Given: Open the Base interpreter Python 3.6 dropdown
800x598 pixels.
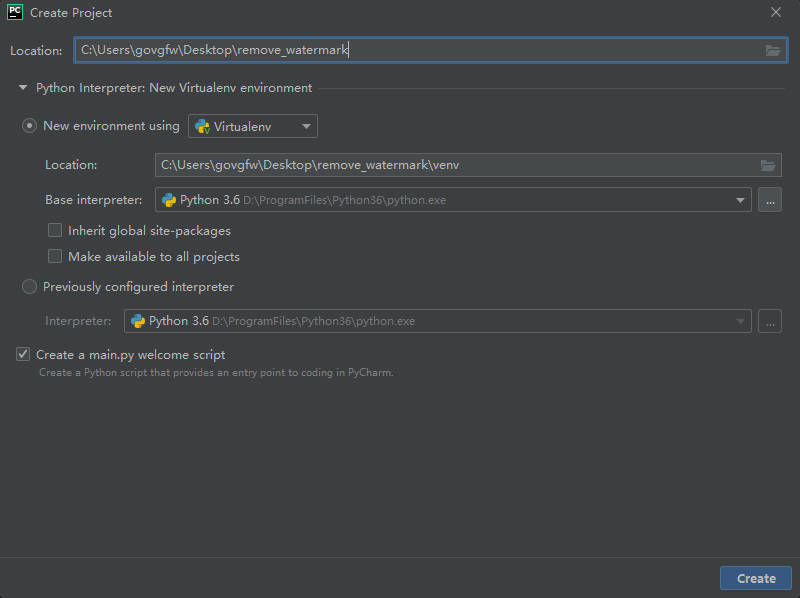Looking at the screenshot, I should click(453, 200).
